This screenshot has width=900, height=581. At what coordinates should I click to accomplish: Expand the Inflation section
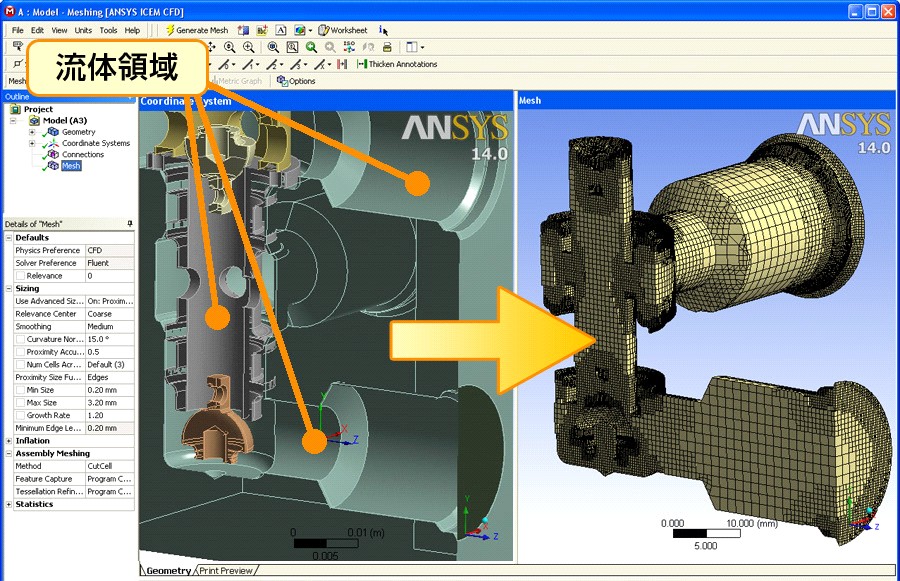(9, 441)
